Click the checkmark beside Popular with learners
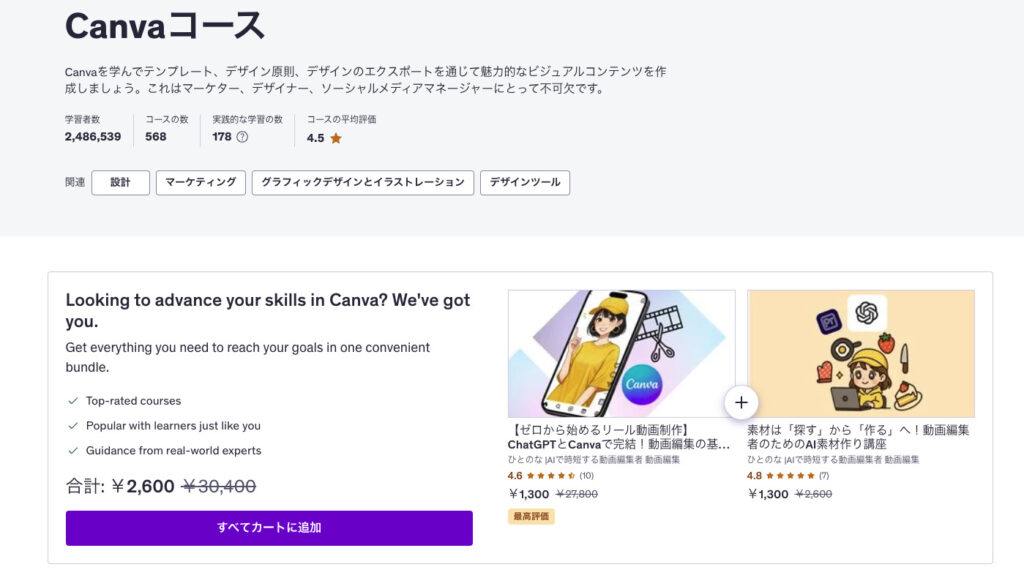 (73, 426)
